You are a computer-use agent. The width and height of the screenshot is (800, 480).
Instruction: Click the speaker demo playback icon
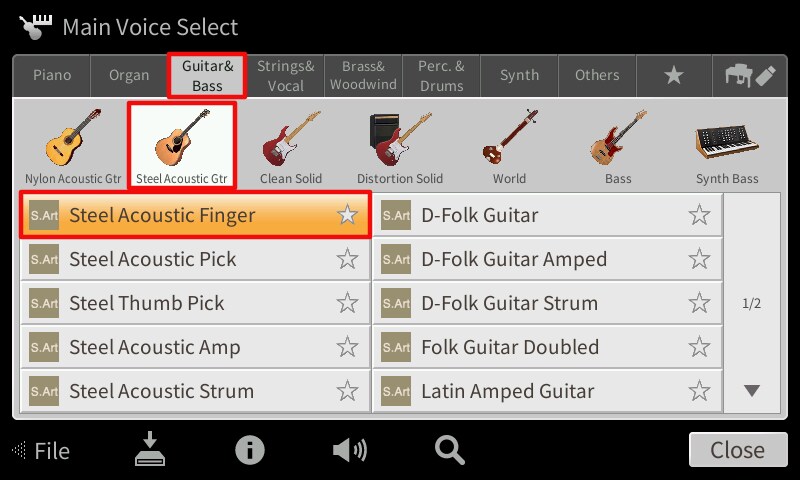(x=349, y=450)
